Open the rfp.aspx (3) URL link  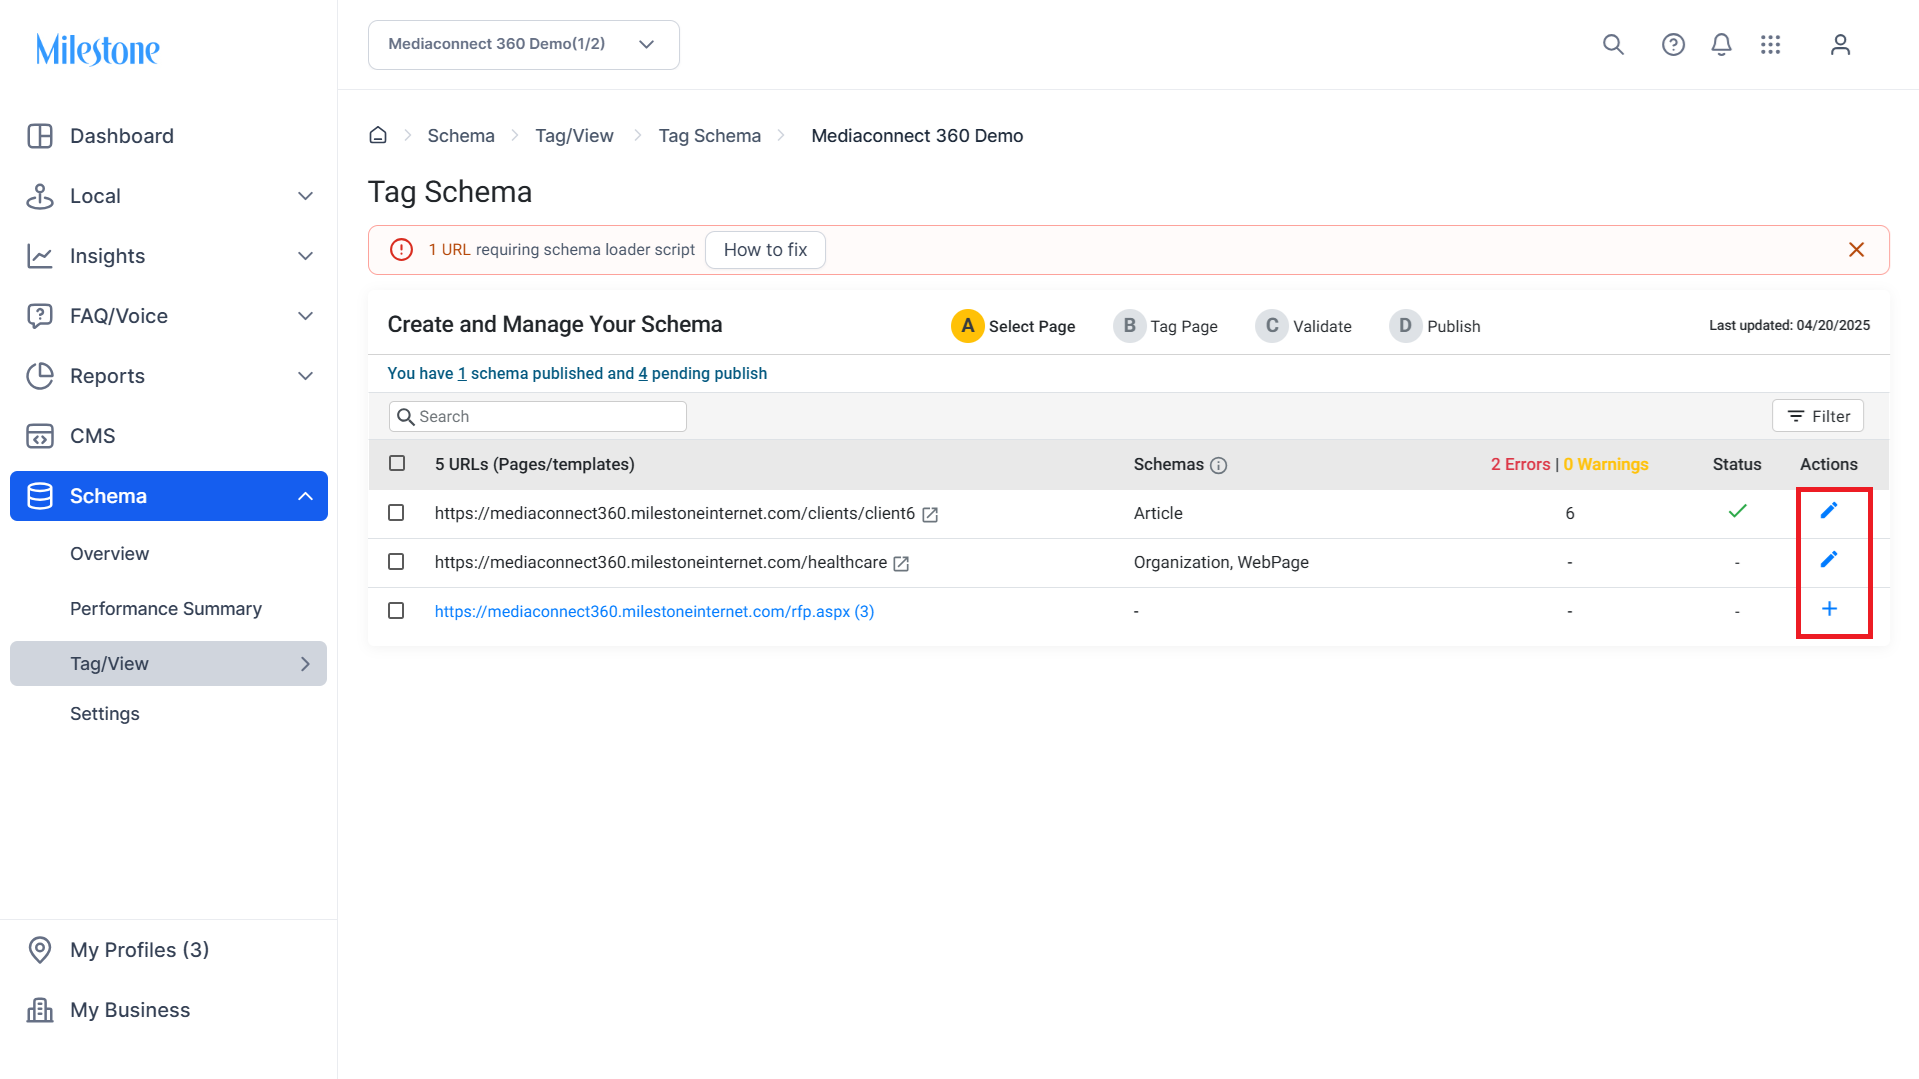coord(654,611)
